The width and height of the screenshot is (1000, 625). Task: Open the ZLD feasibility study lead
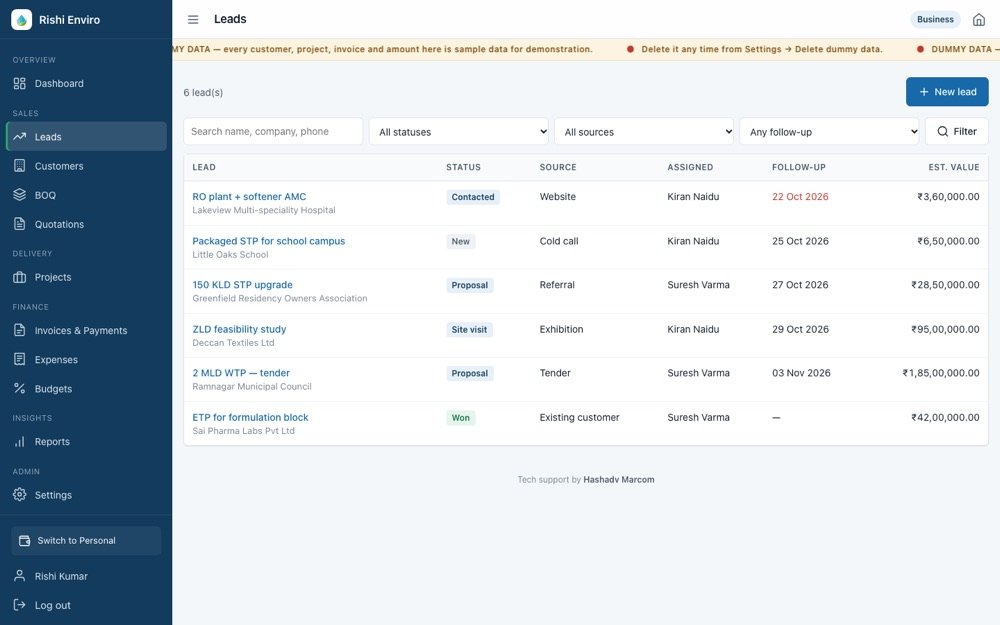pyautogui.click(x=239, y=329)
